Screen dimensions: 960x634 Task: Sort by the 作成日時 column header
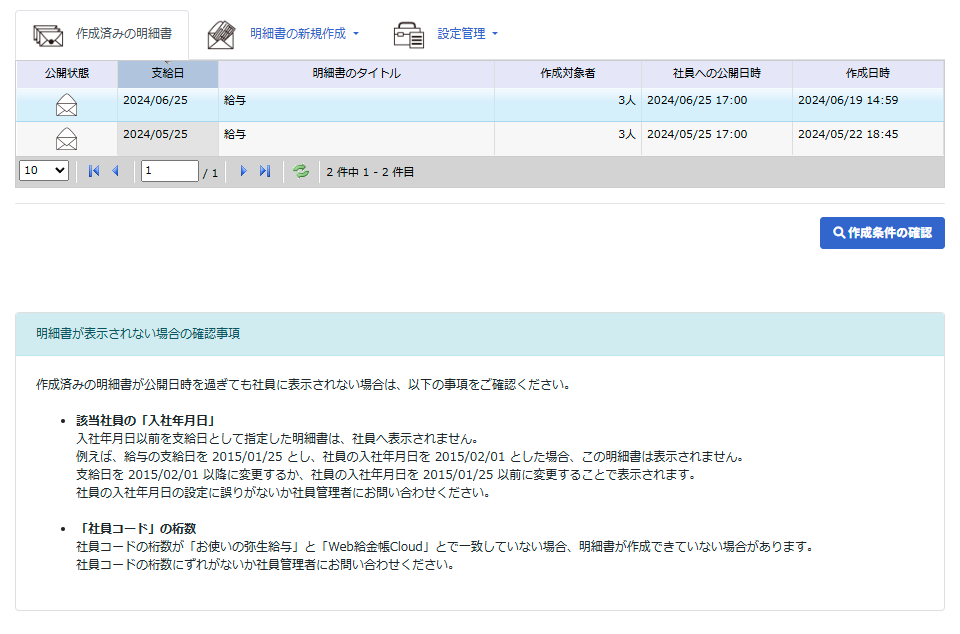[x=867, y=74]
